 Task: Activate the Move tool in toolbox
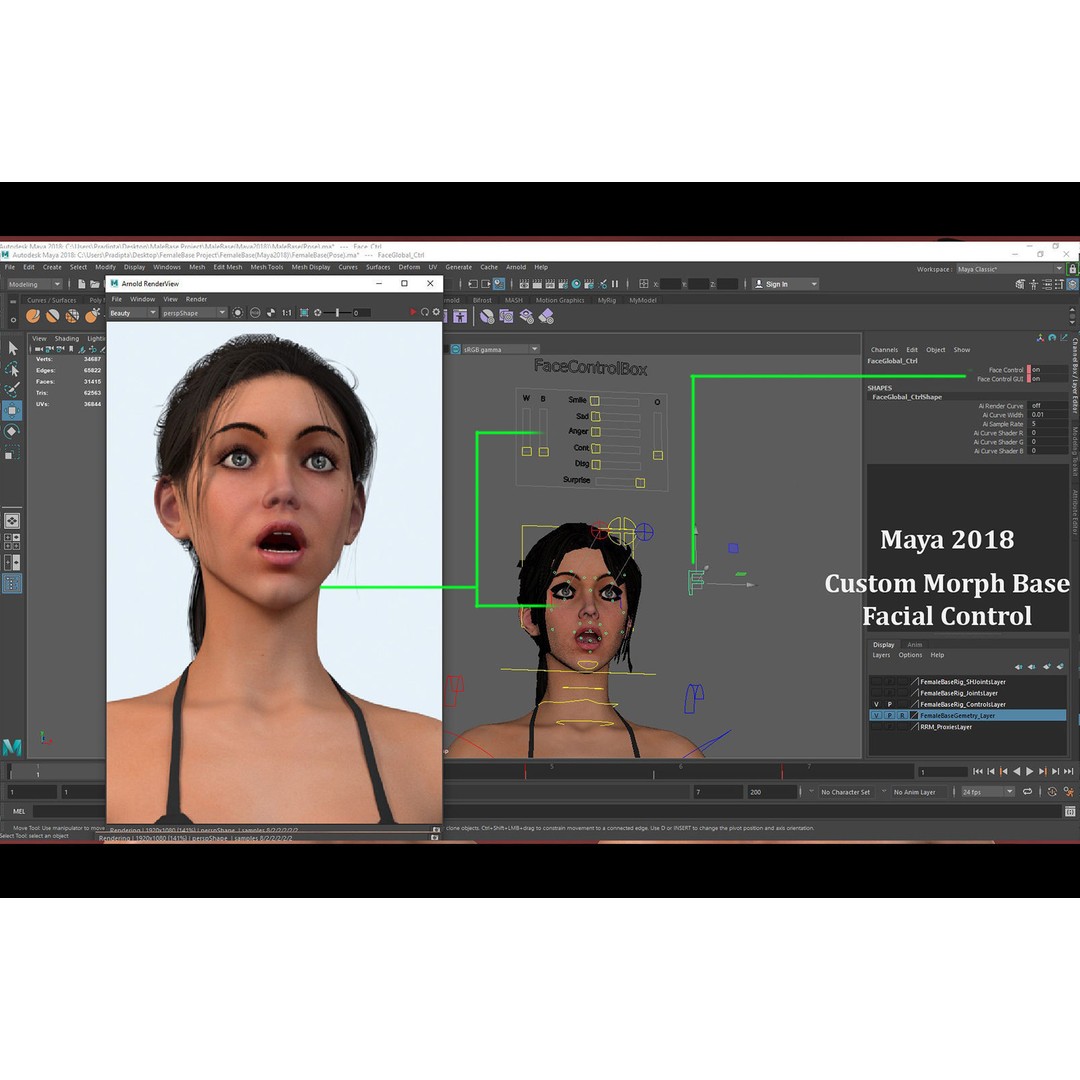[x=12, y=411]
